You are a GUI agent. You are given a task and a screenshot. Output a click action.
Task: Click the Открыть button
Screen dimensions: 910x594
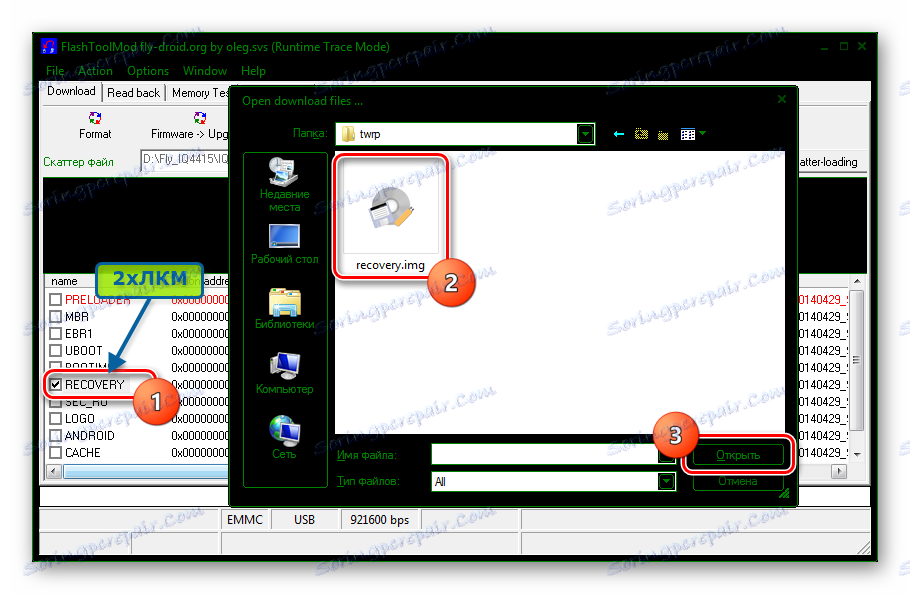pos(738,453)
